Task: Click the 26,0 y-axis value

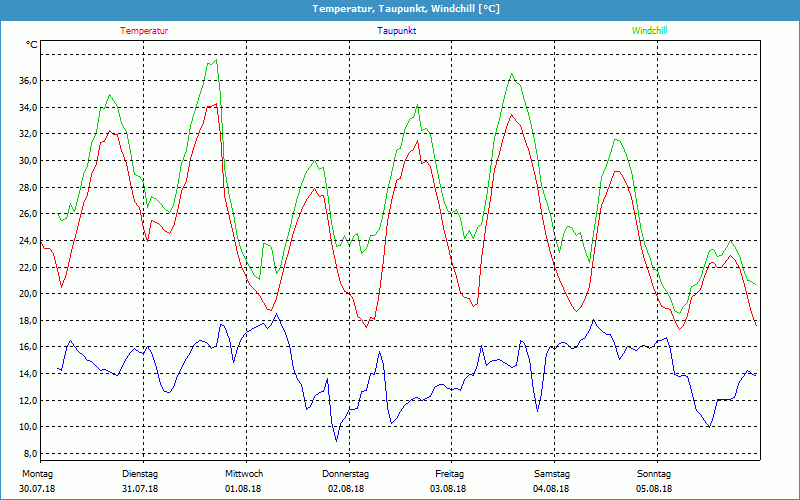Action: (x=28, y=214)
